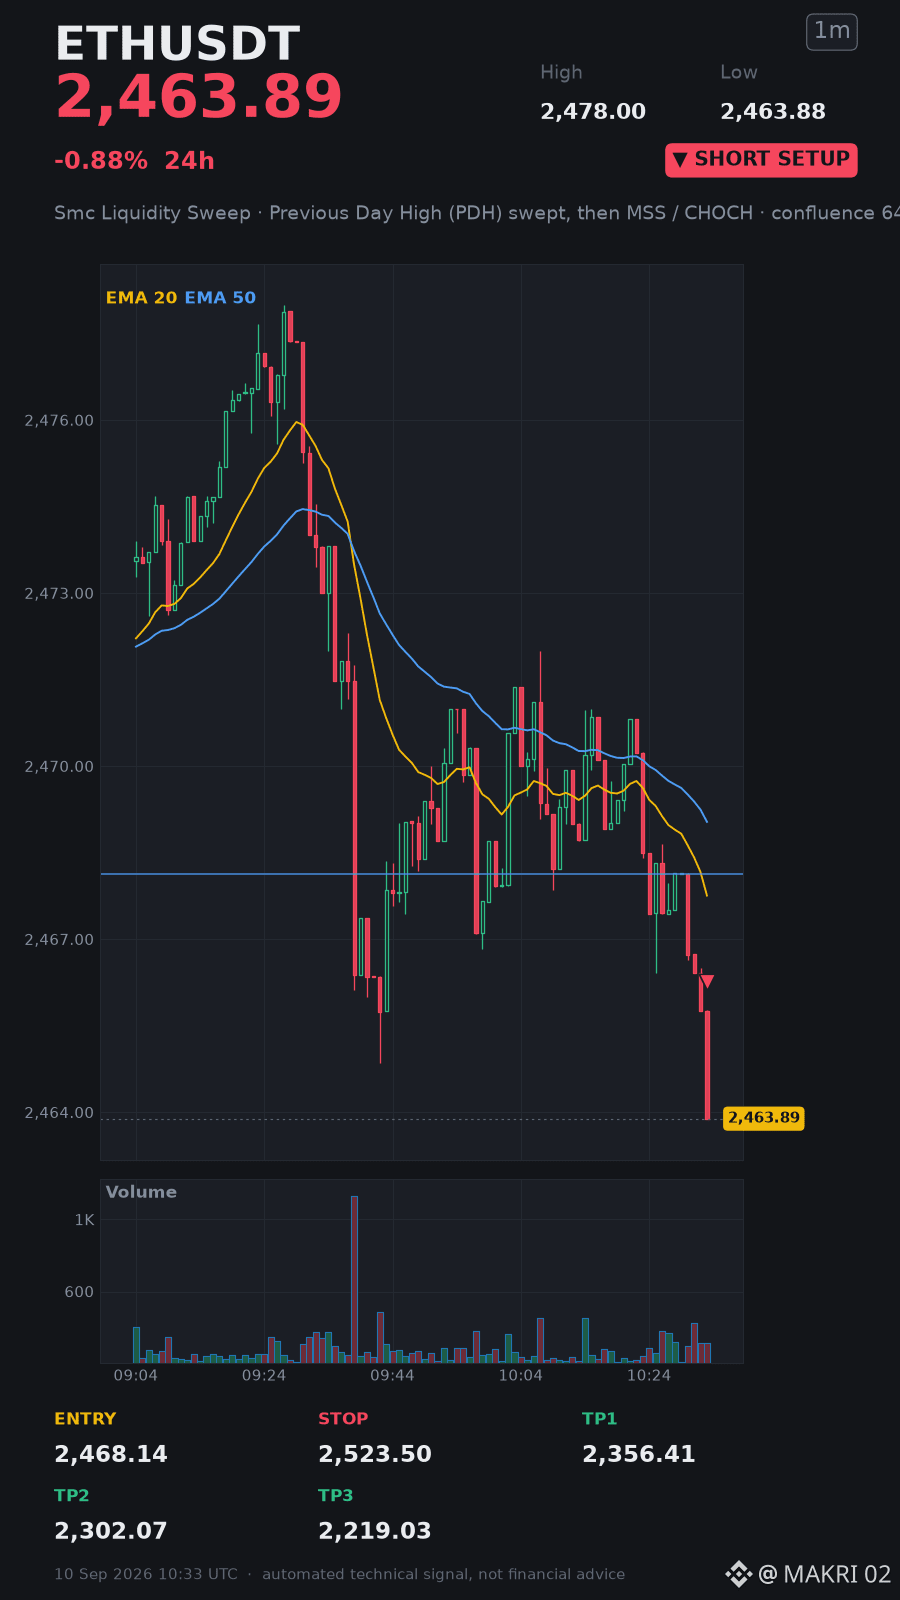Screen dimensions: 900x1600
Task: Click the STOP value 2,523.50
Action: tap(375, 1454)
